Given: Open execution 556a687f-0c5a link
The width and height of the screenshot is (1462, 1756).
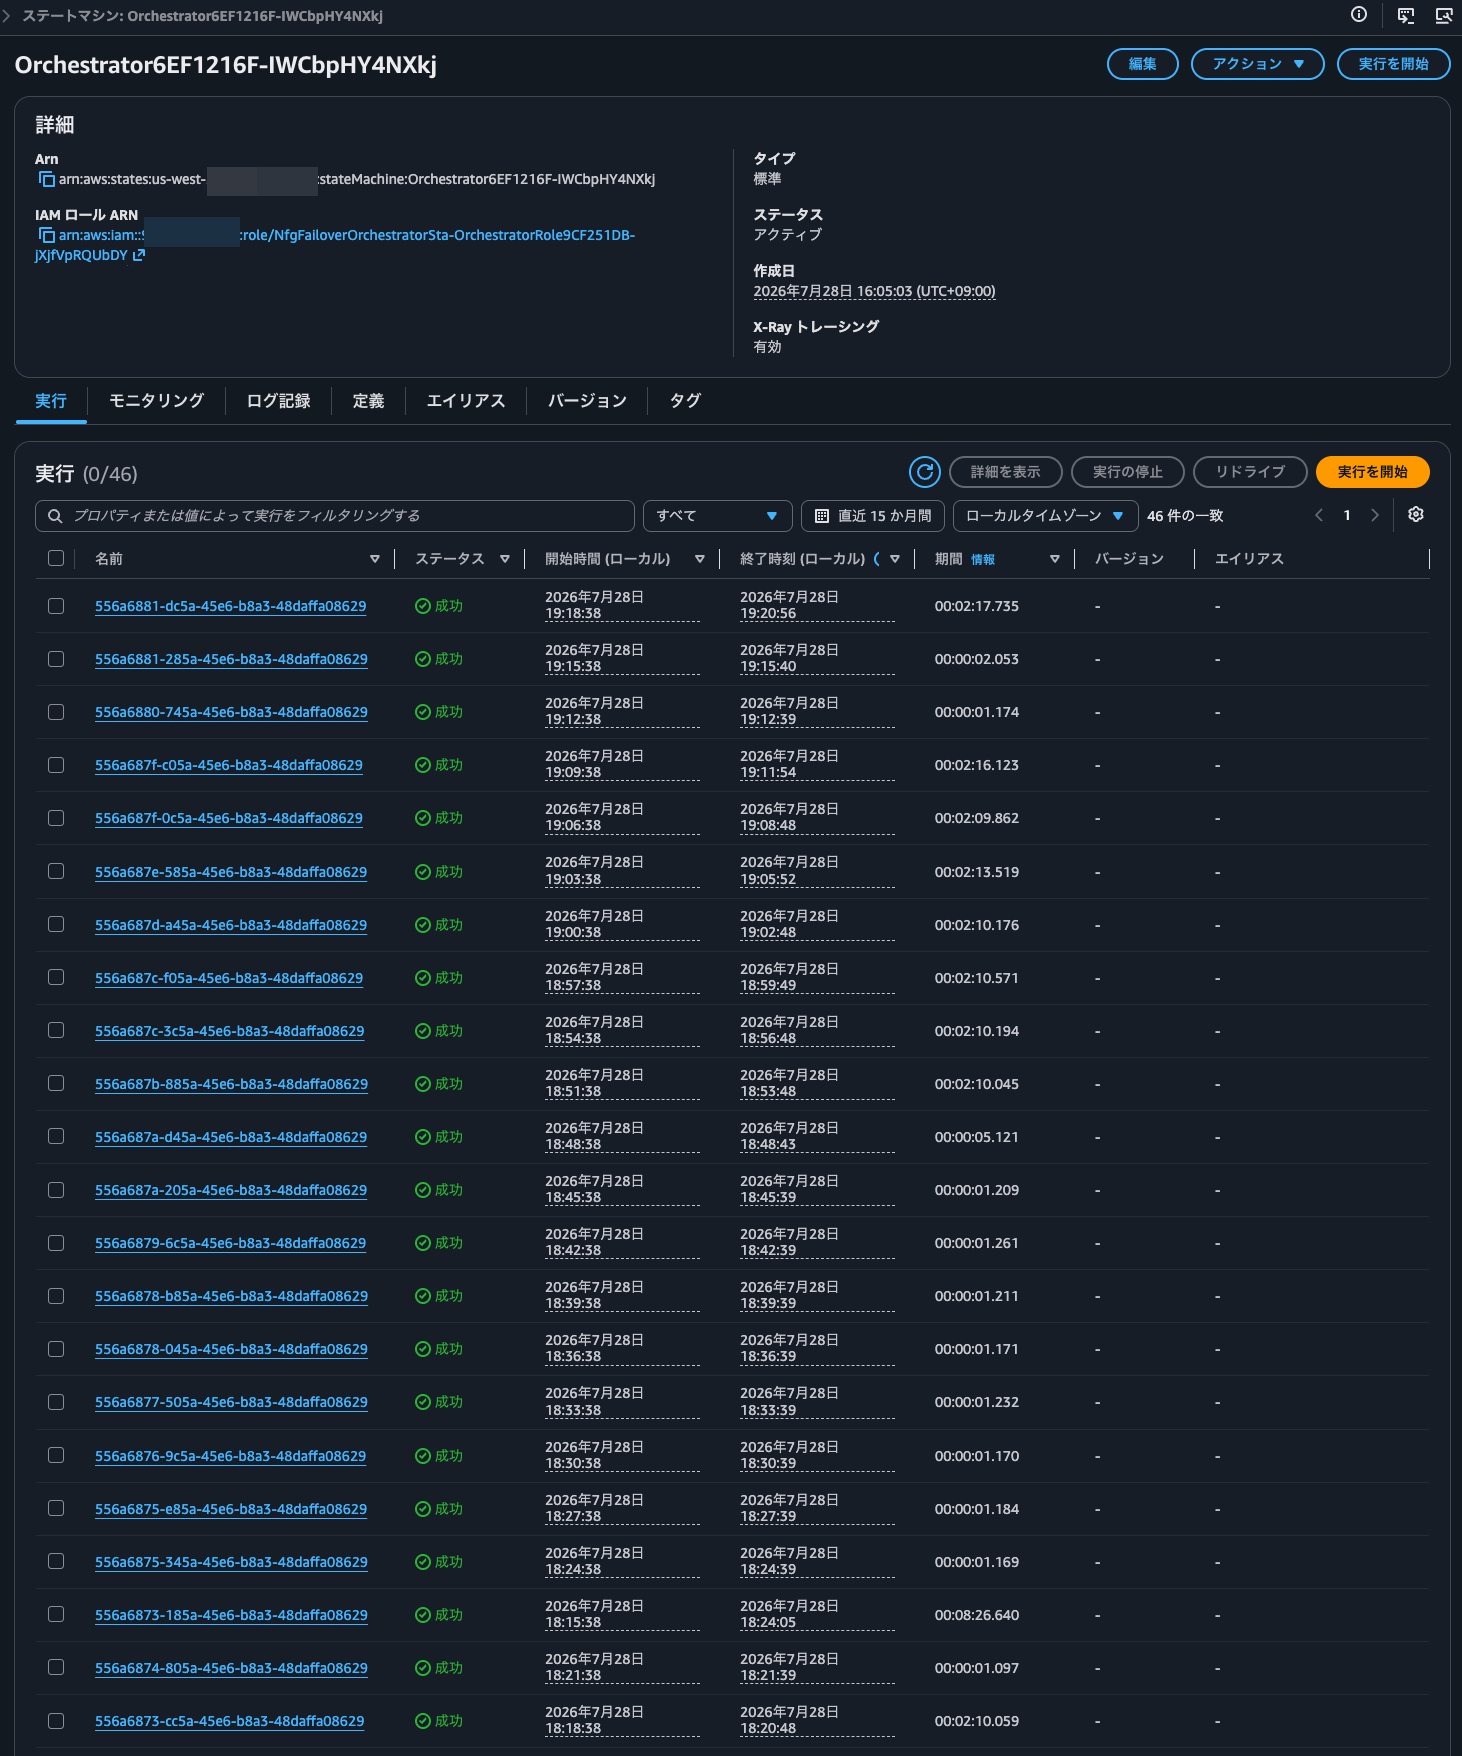Looking at the screenshot, I should pos(229,818).
